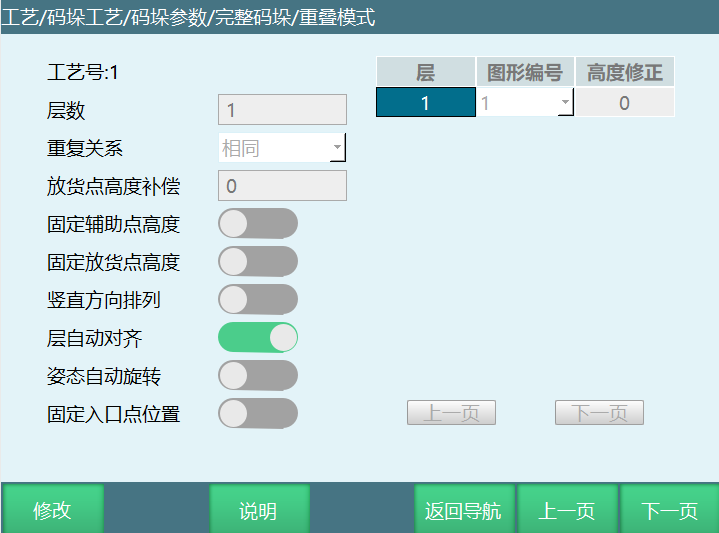Viewport: 719px width, 533px height.
Task: Click the 放货点高度补偿 input field
Action: tap(282, 186)
